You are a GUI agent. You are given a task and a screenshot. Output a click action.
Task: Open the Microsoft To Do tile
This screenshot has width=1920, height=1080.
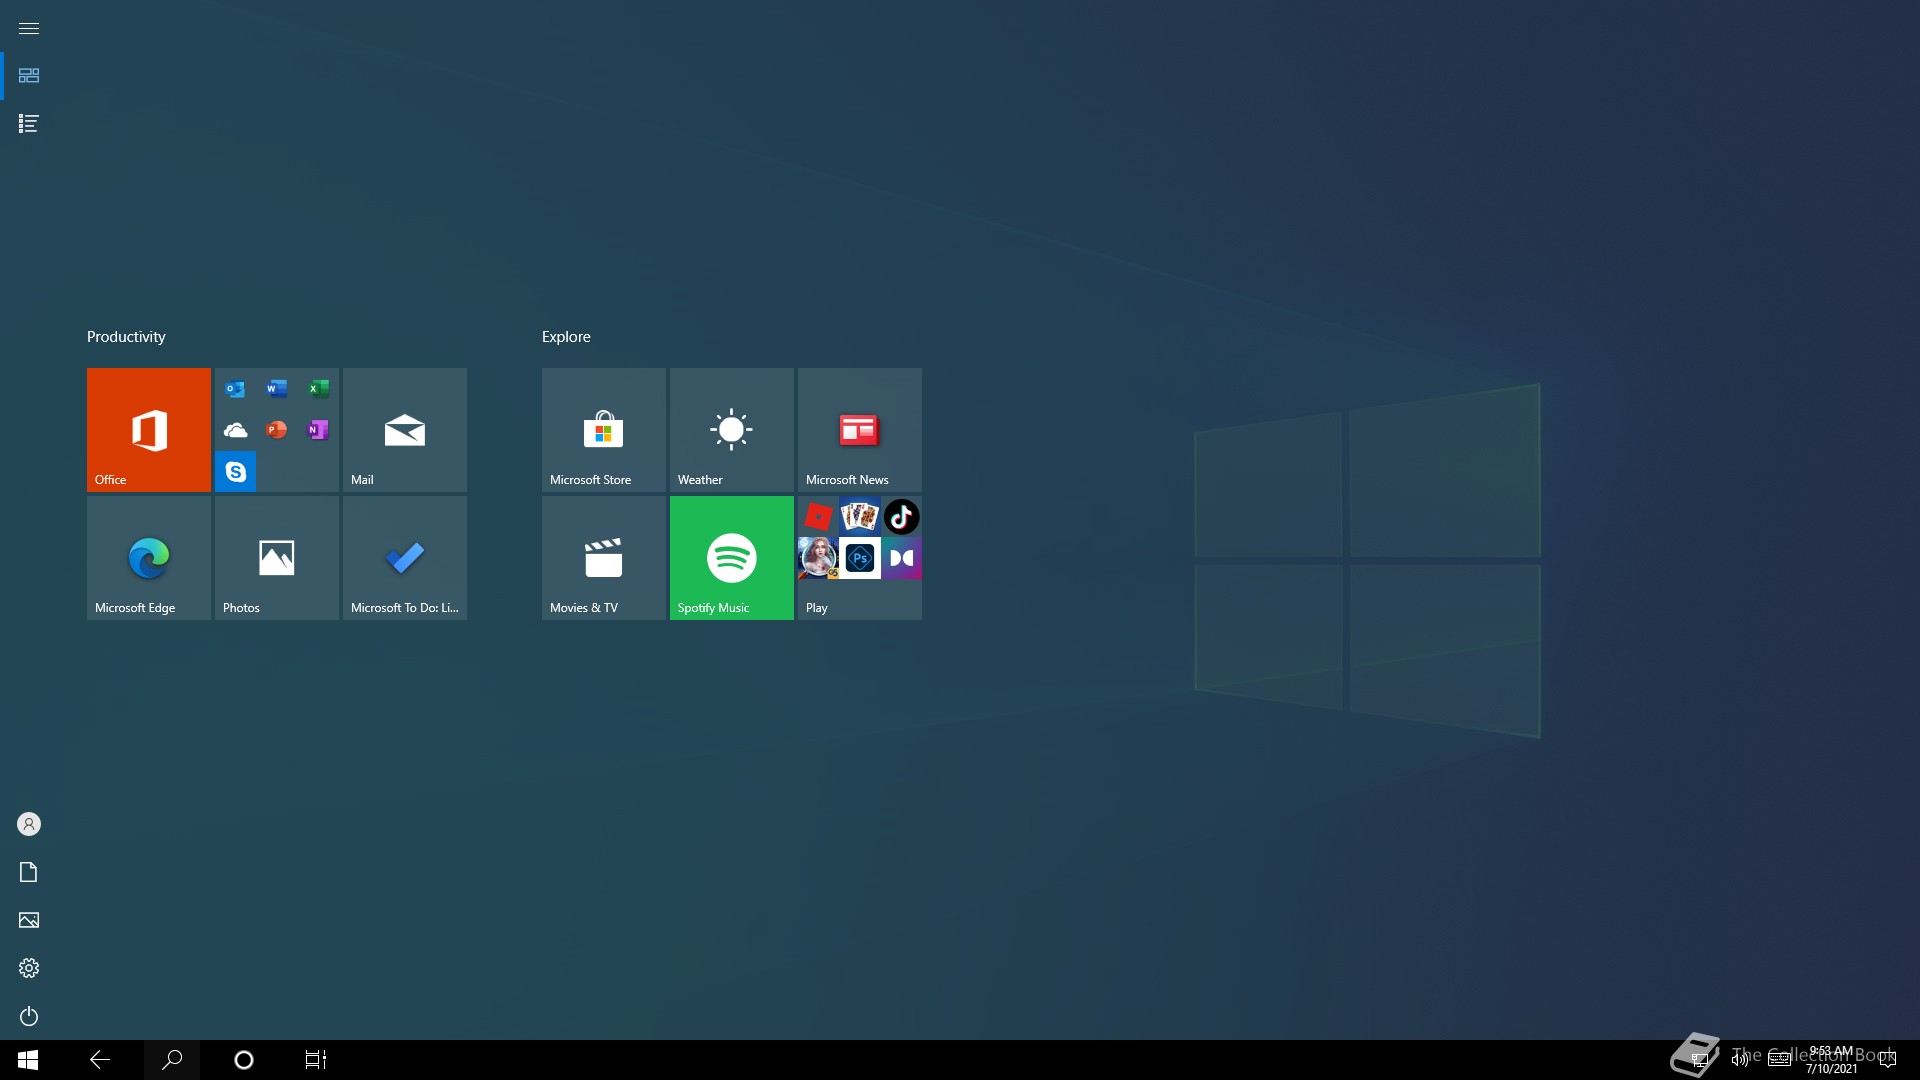coord(405,558)
